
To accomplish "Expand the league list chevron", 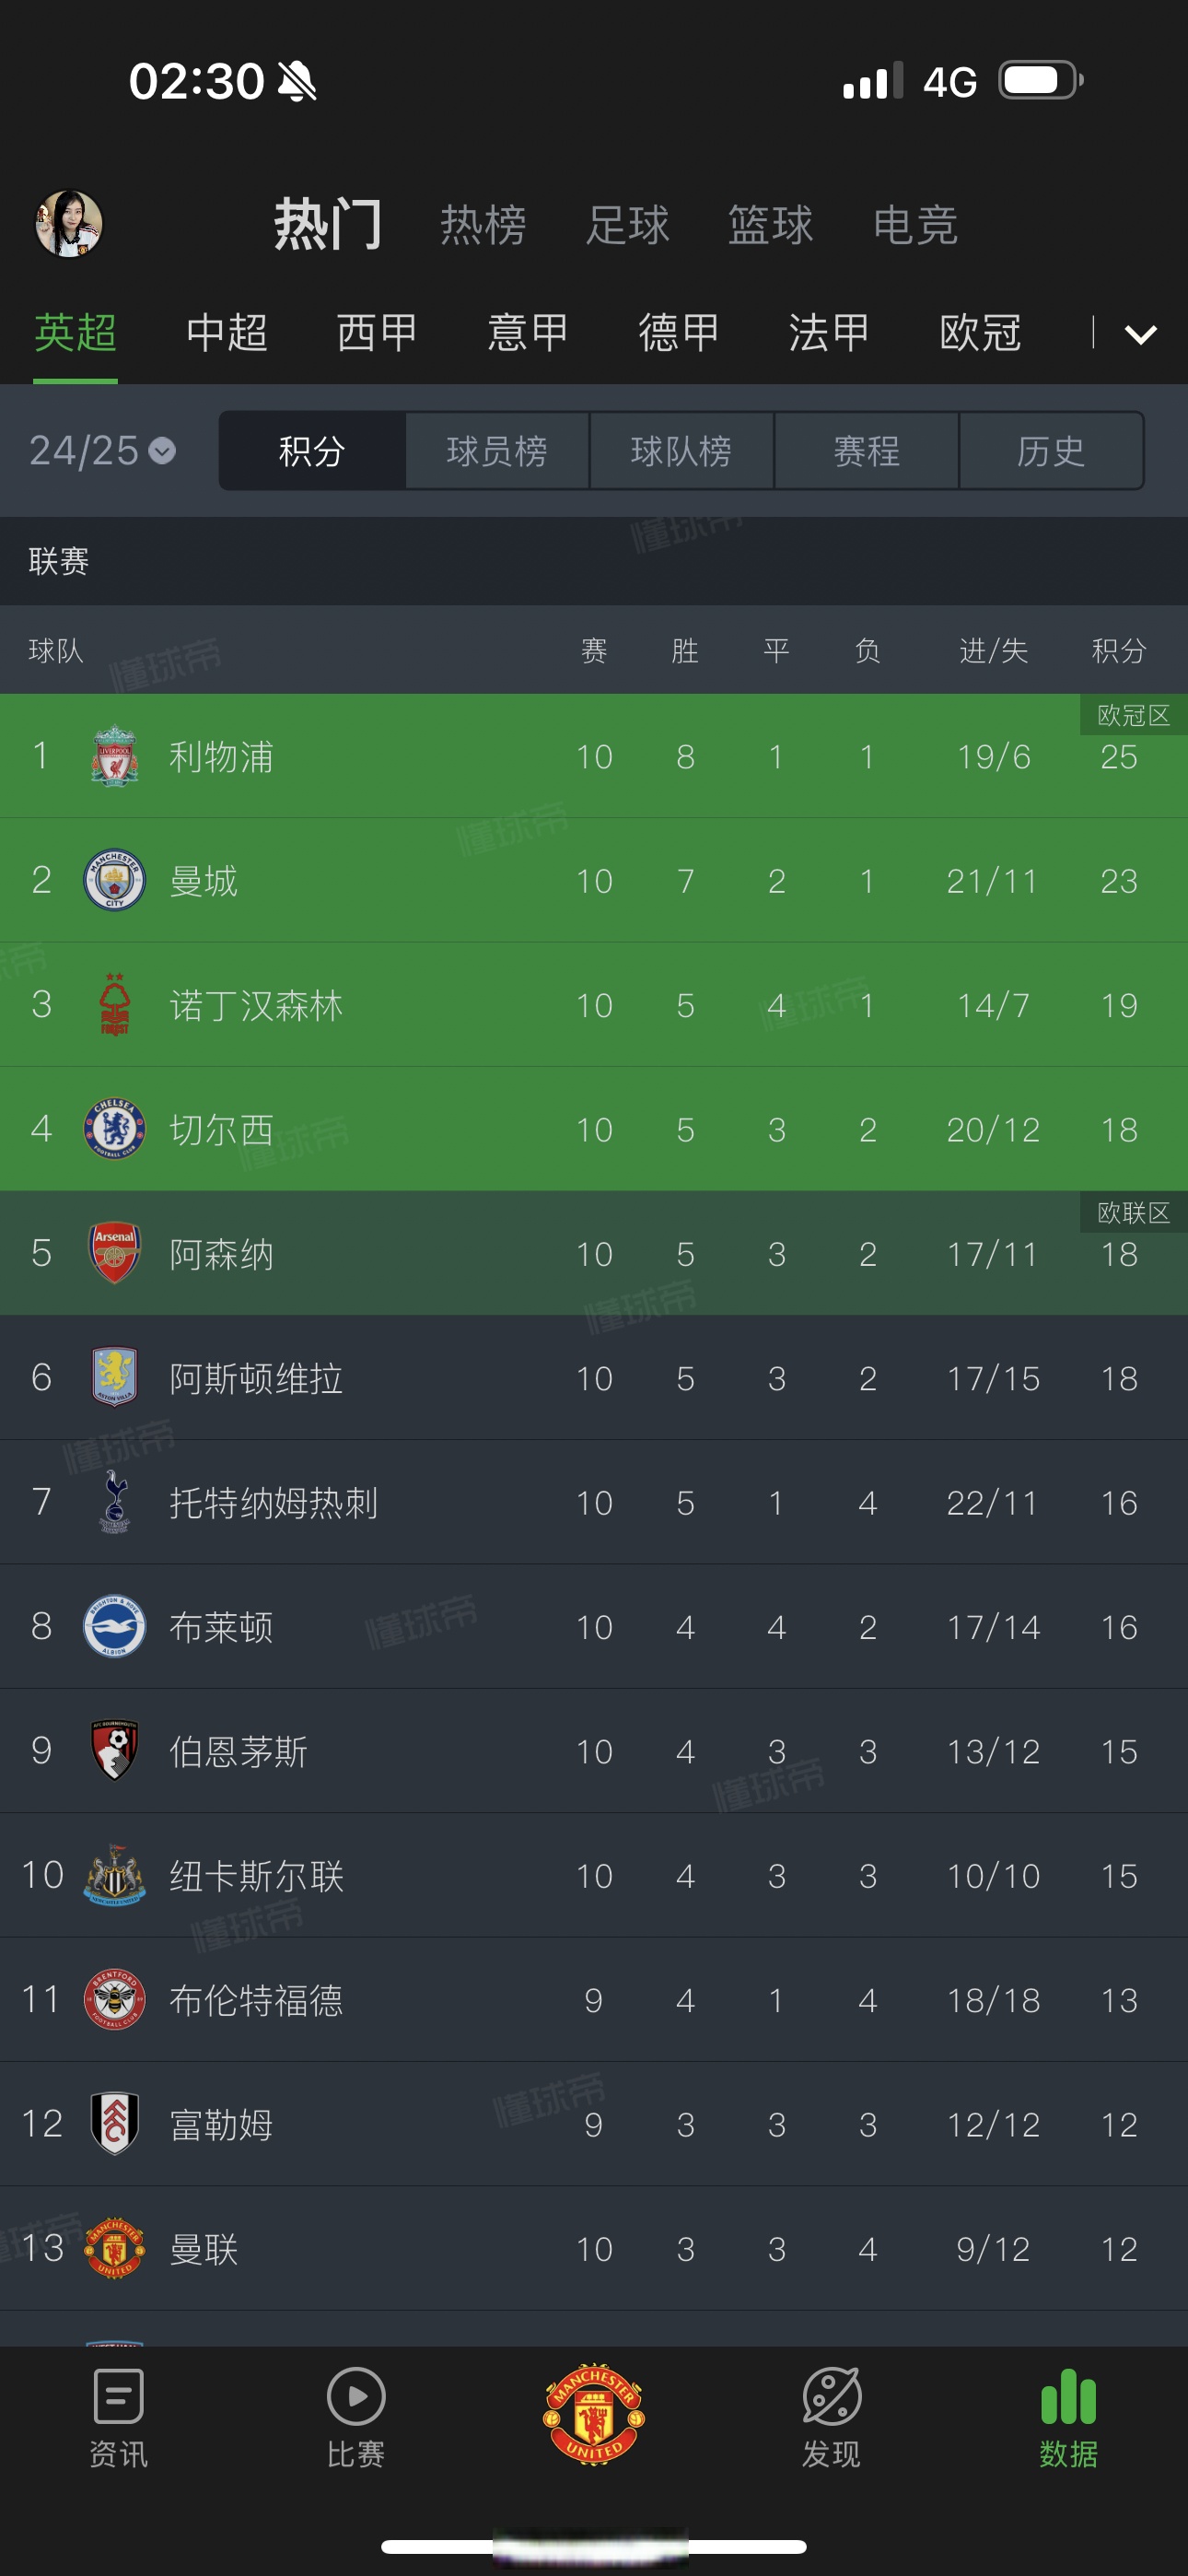I will (x=1140, y=334).
